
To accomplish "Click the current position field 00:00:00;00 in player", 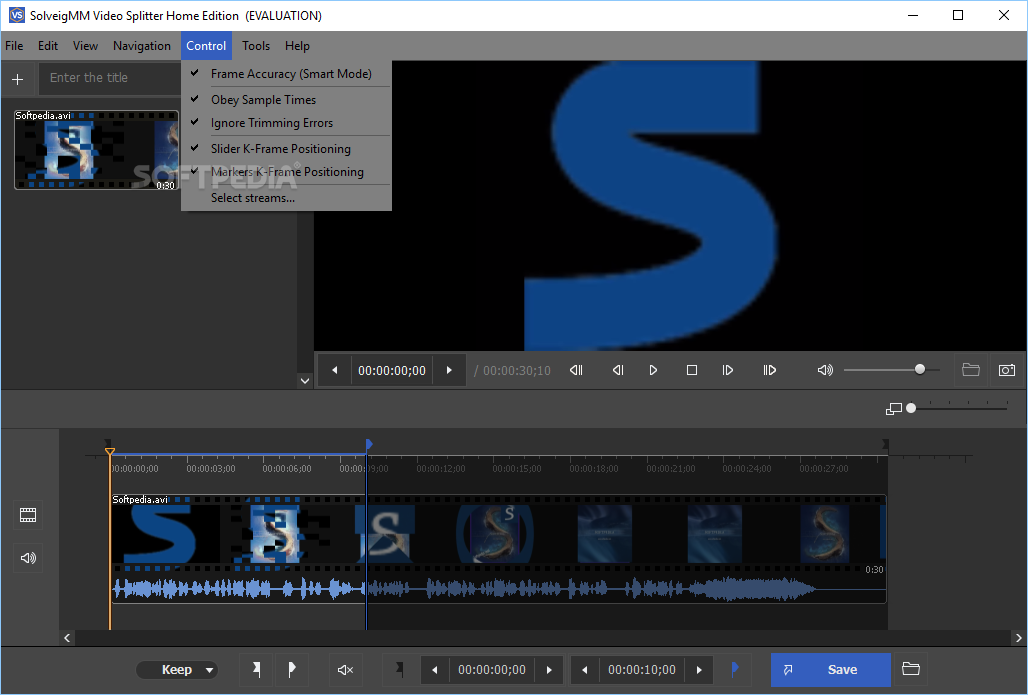I will point(392,370).
